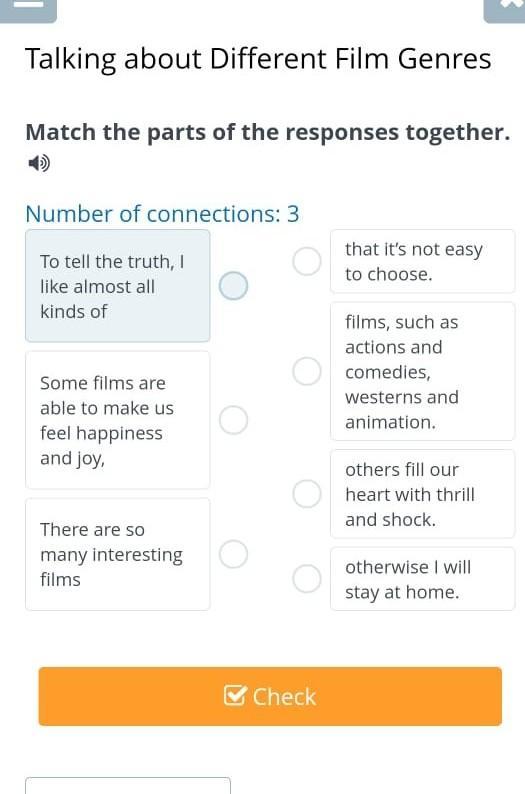Screen dimensions: 525x794
Task: Select connector for 'Some films are able'
Action: pyautogui.click(x=233, y=420)
